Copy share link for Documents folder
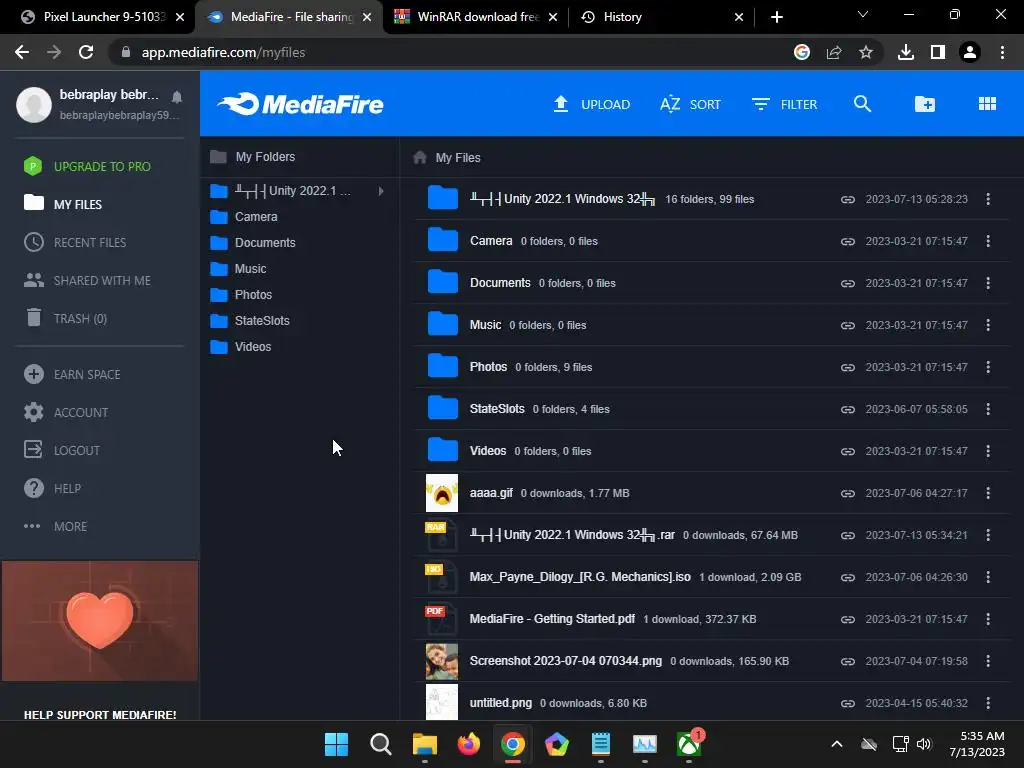The image size is (1024, 768). click(848, 283)
